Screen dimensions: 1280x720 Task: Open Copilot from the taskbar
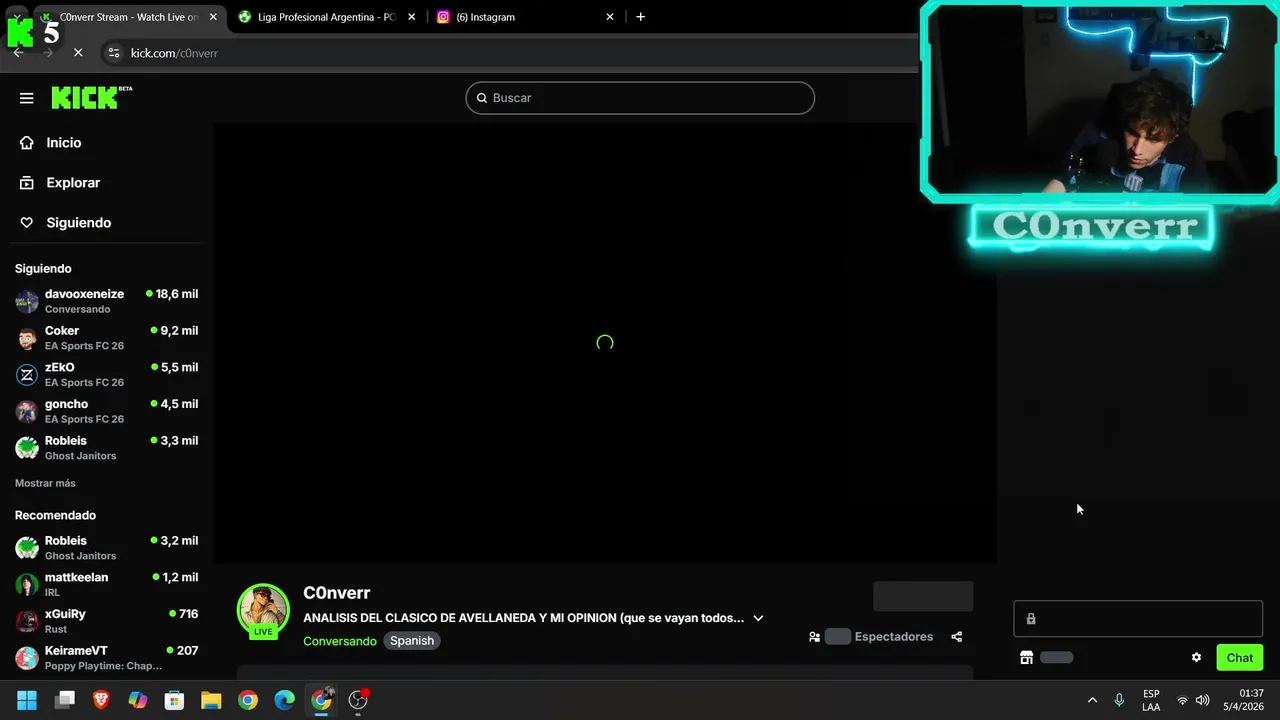coord(138,700)
